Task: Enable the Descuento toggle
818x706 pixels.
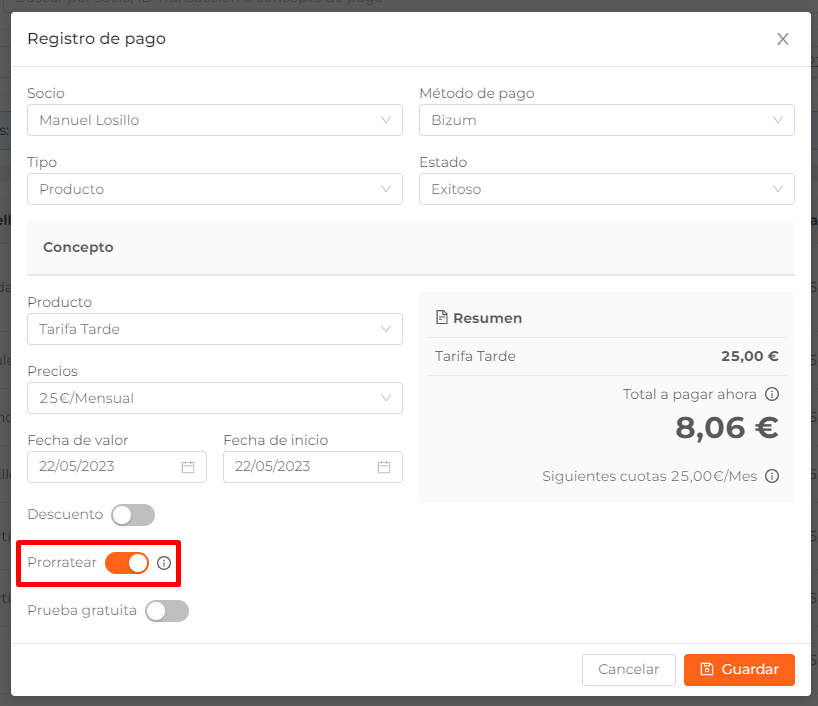Action: 133,515
